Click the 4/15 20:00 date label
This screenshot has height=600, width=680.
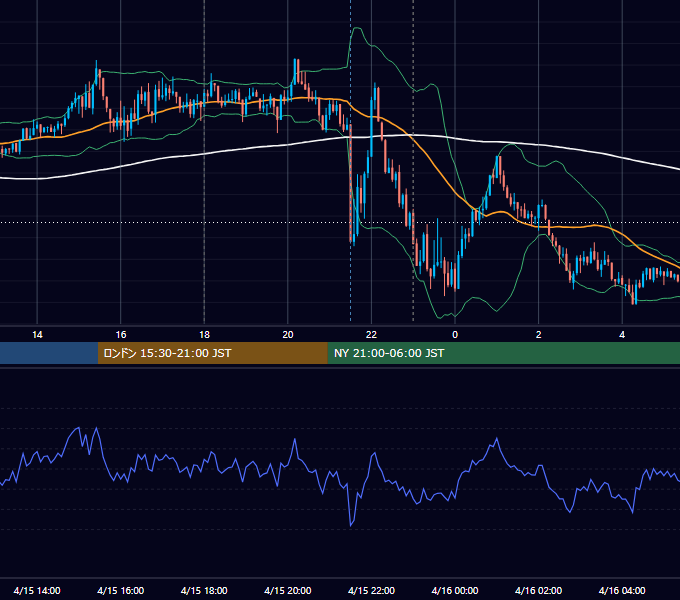coord(288,590)
